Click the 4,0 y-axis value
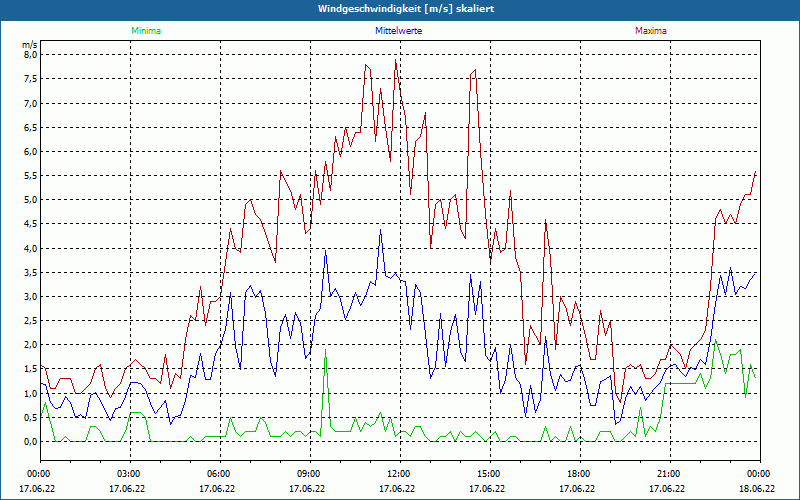Viewport: 800px width, 500px height. [x=30, y=248]
